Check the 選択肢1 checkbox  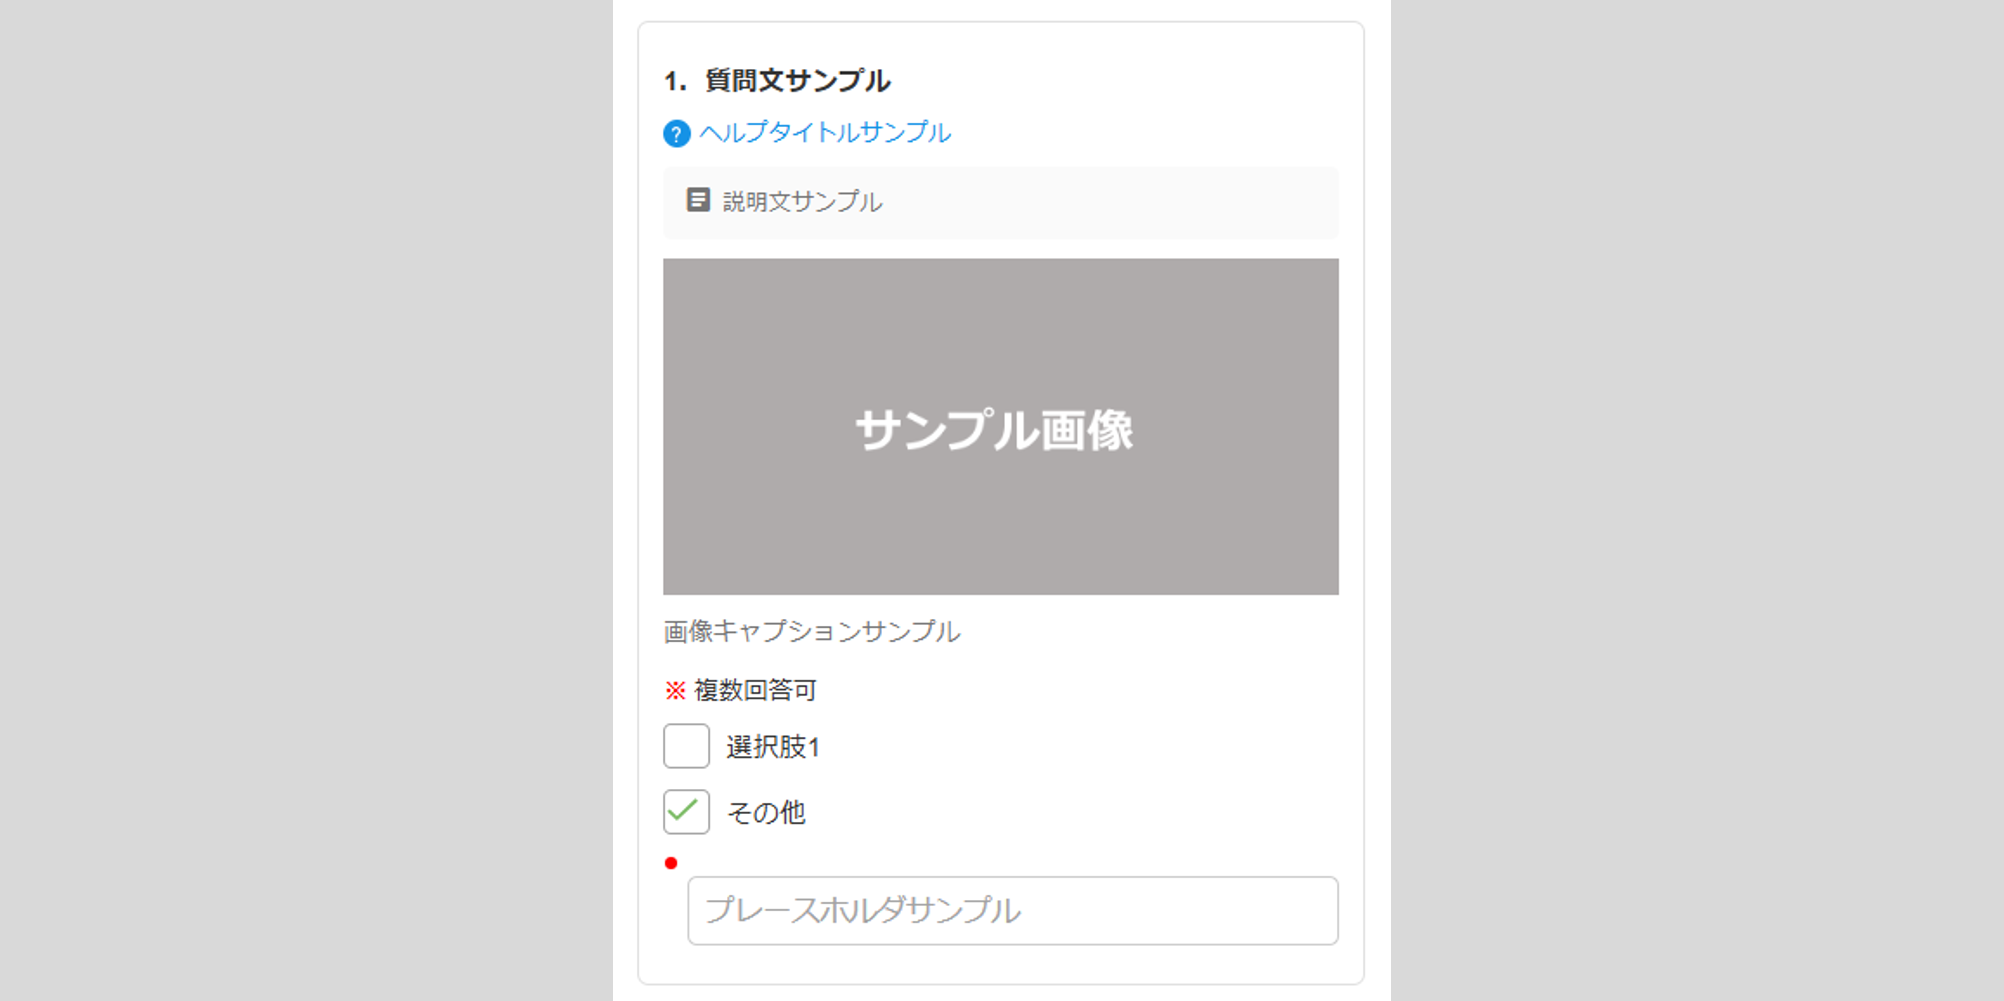pos(686,746)
